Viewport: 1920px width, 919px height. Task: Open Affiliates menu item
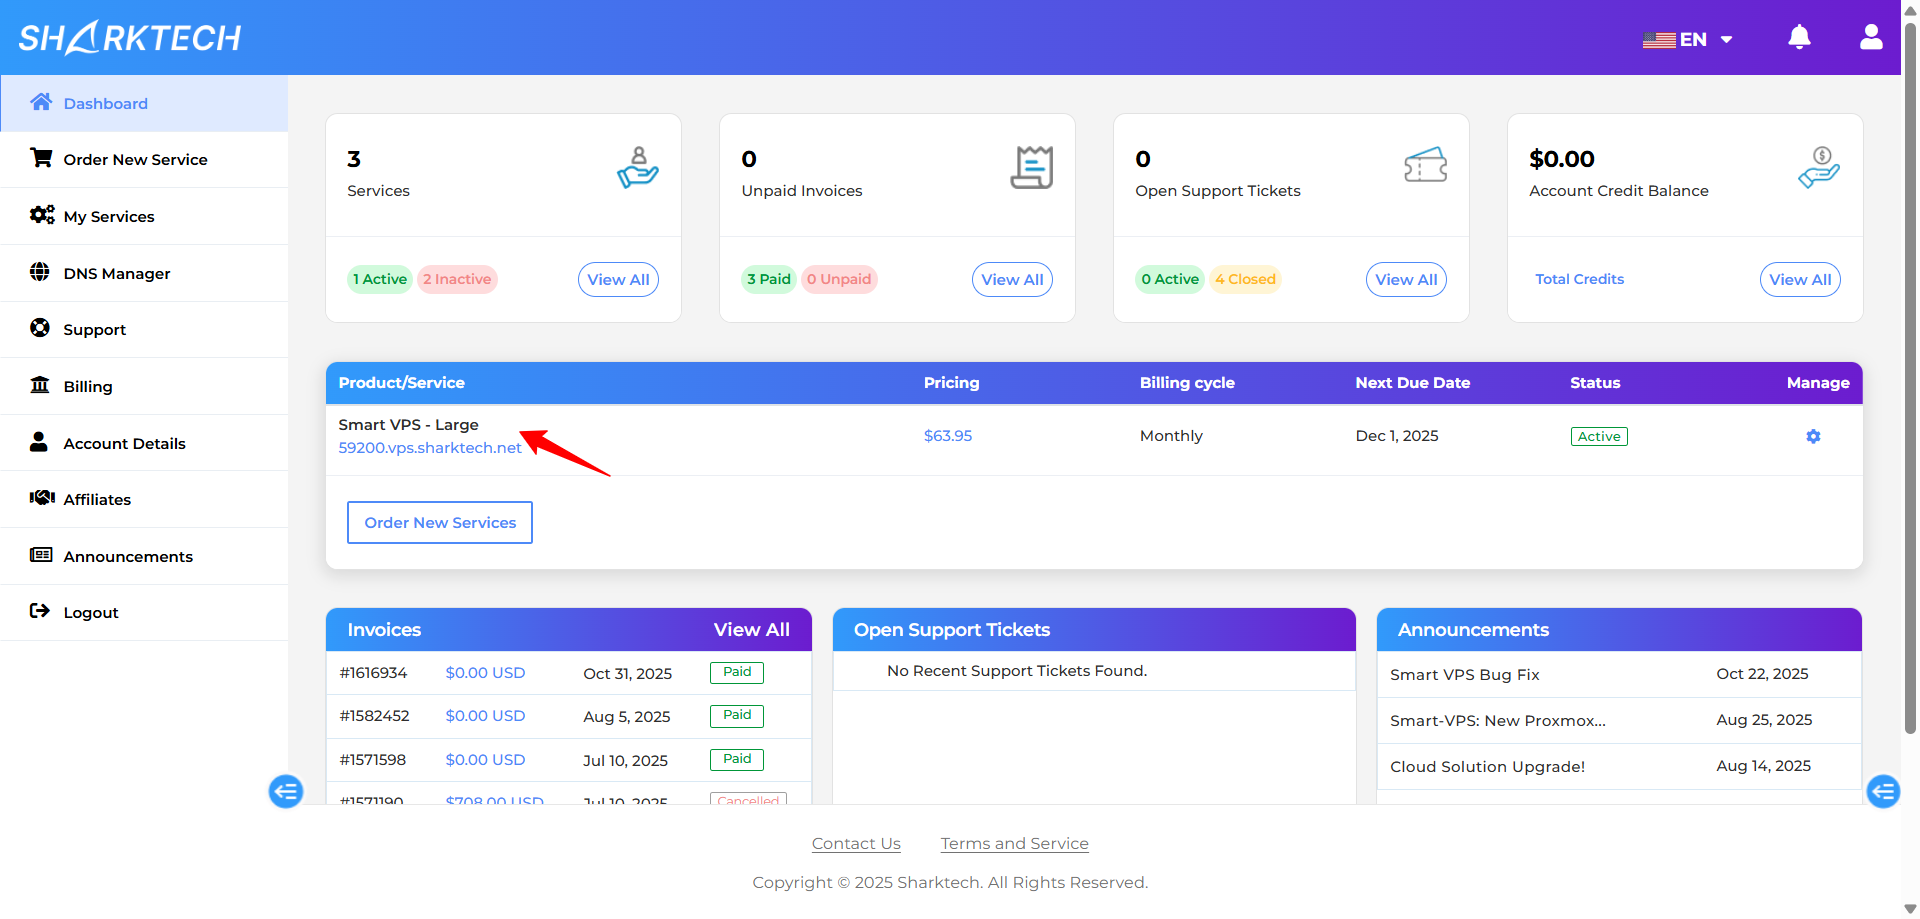click(144, 500)
